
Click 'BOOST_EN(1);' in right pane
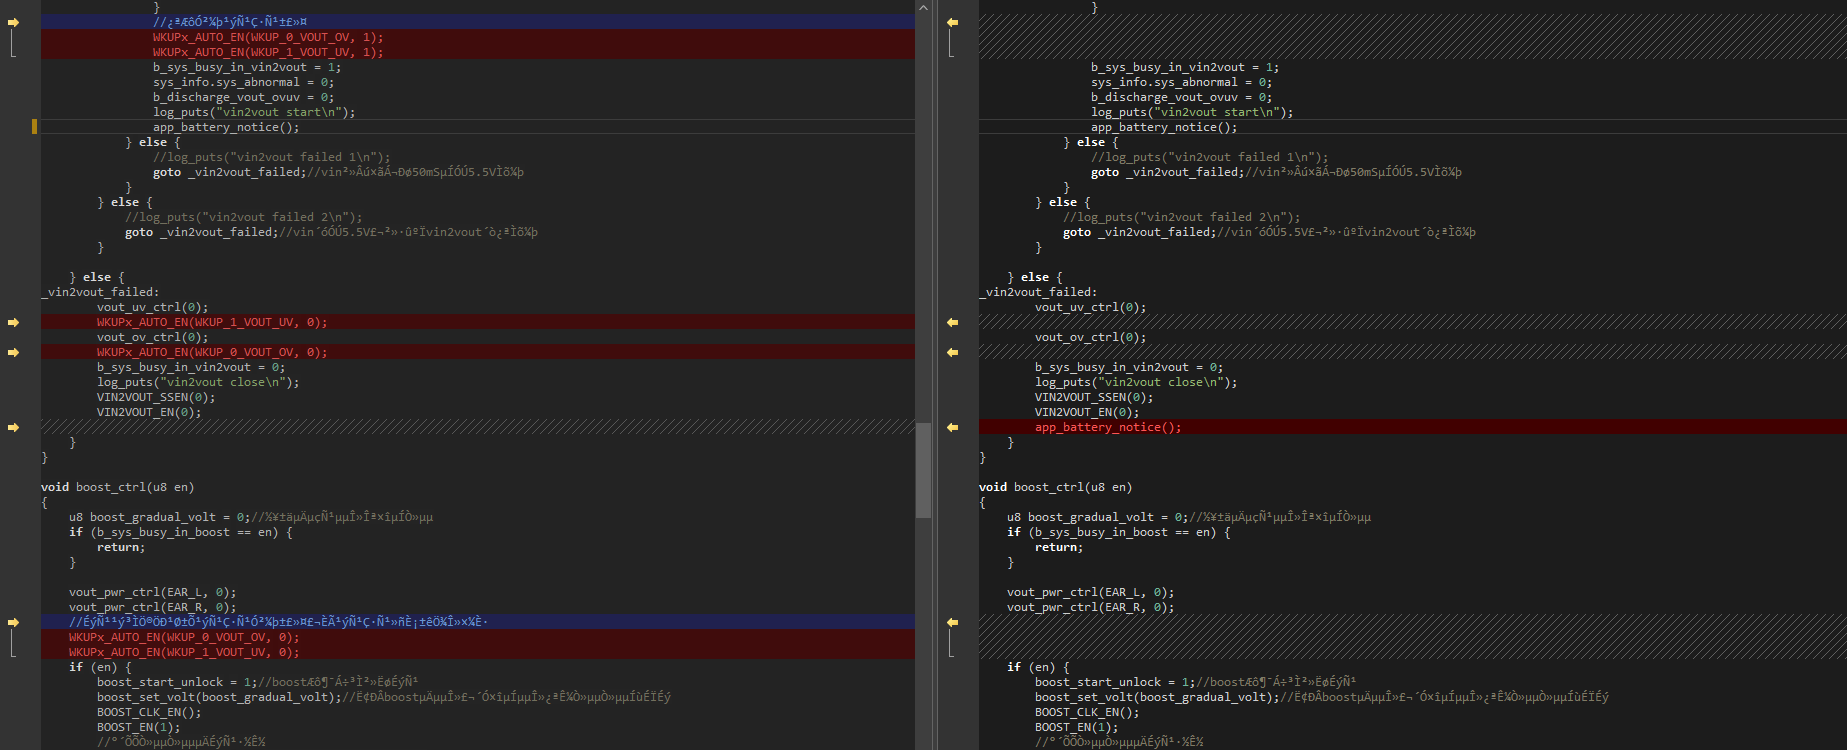click(1076, 727)
